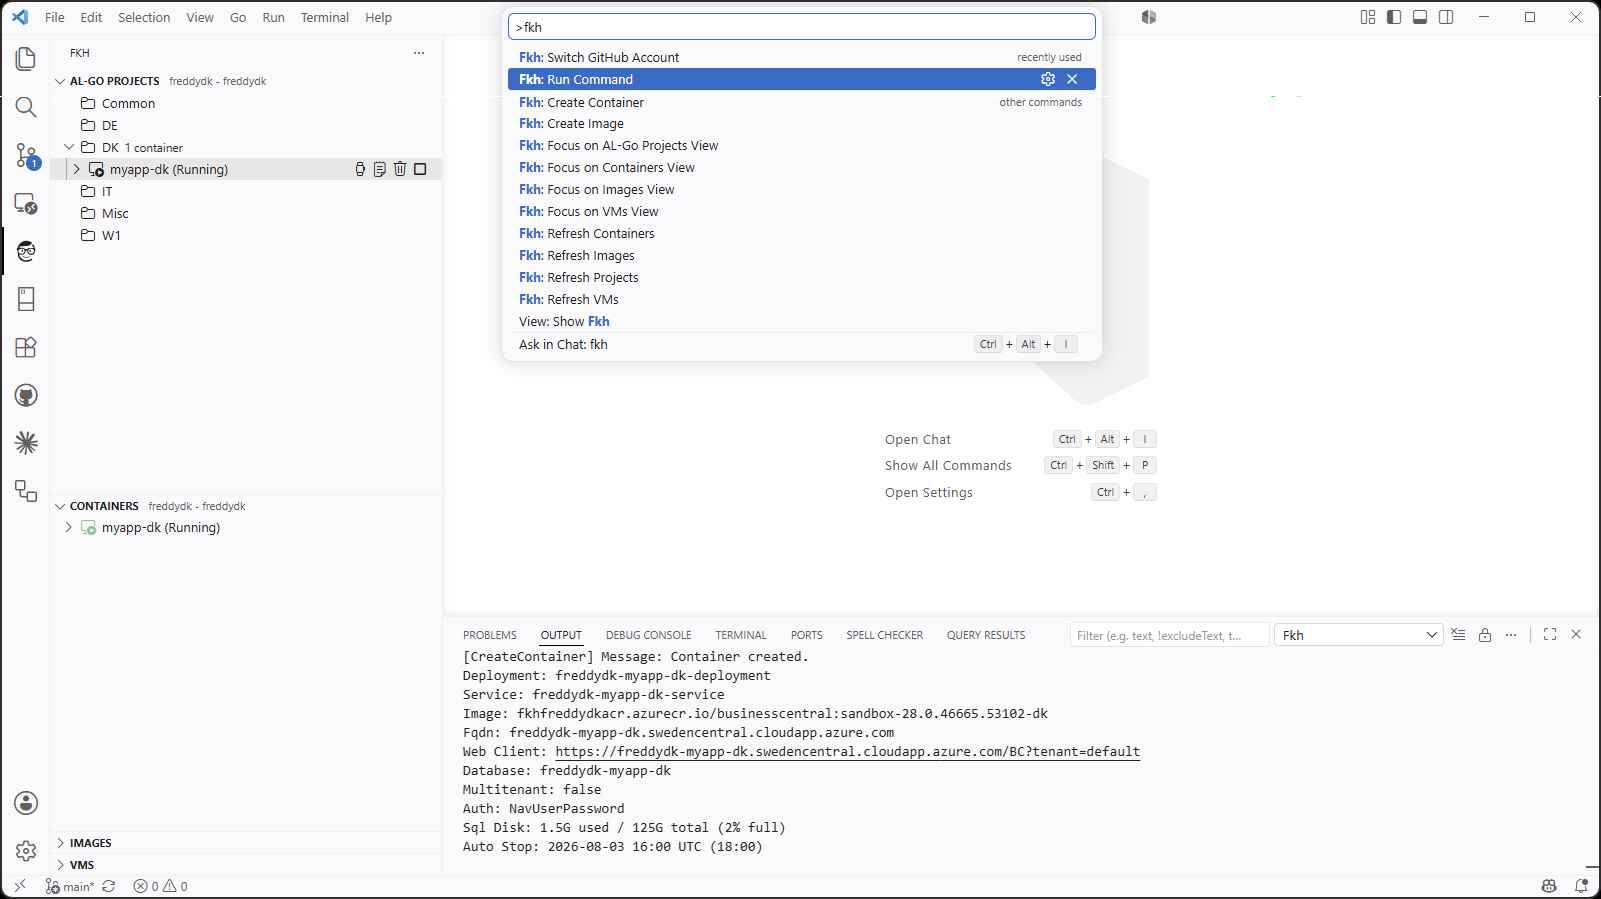
Task: Maximize the bottom panel size
Action: 1550,635
